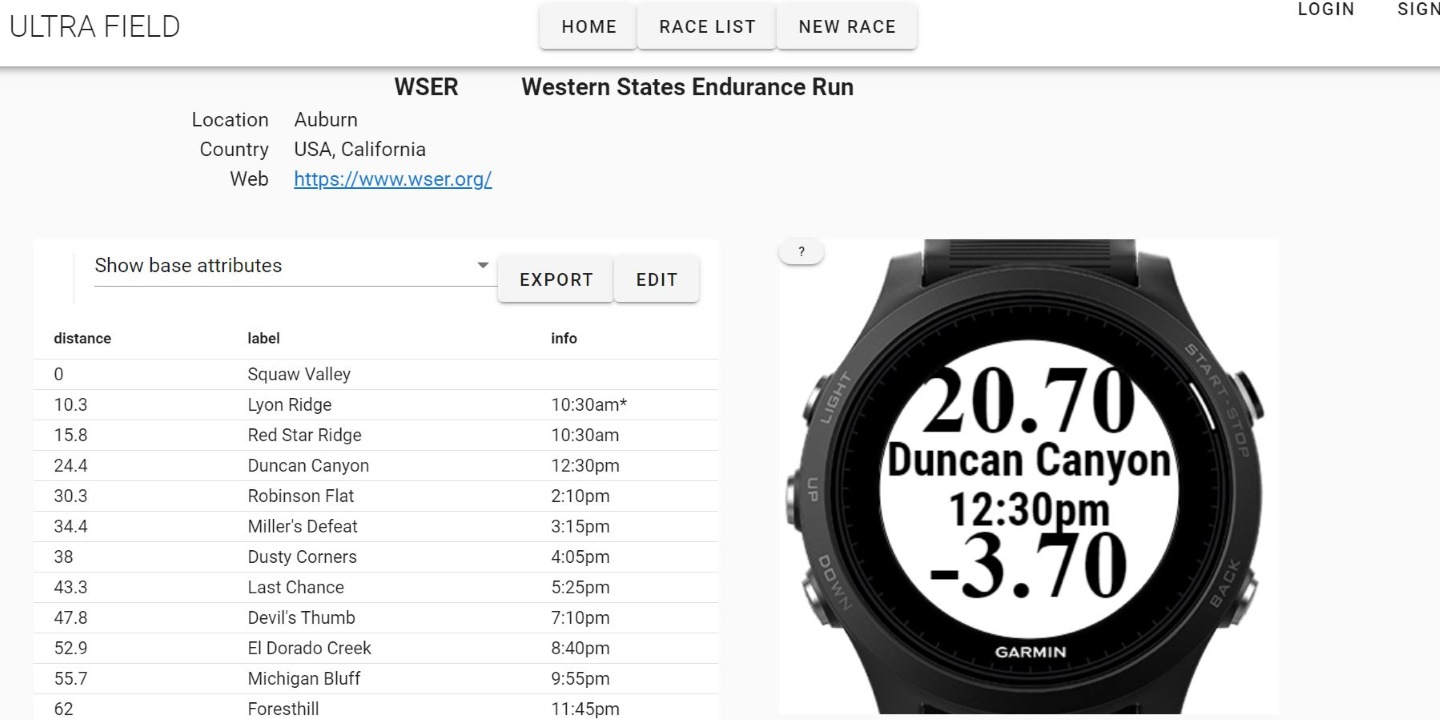Go to RACE LIST
1440x720 pixels.
[x=707, y=27]
